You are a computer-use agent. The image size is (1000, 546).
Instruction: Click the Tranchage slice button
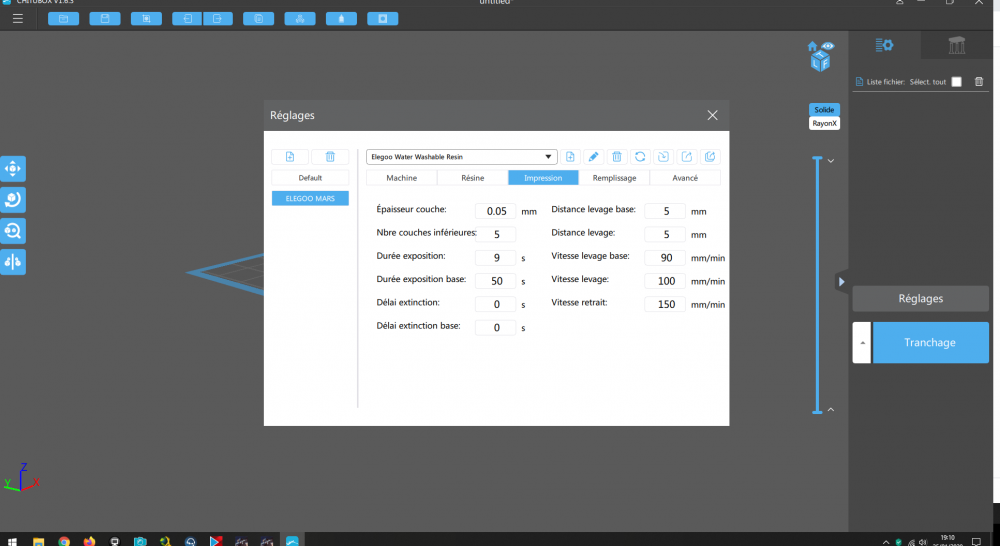(x=930, y=343)
